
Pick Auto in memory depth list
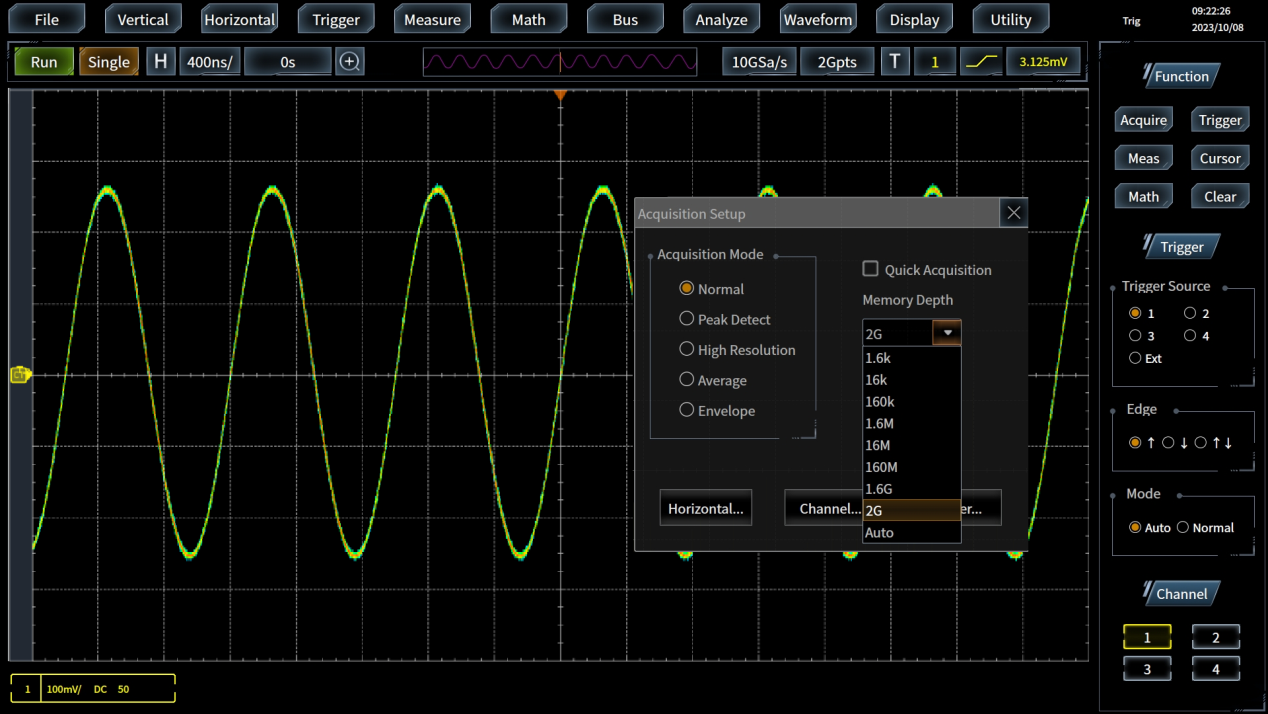(x=880, y=532)
